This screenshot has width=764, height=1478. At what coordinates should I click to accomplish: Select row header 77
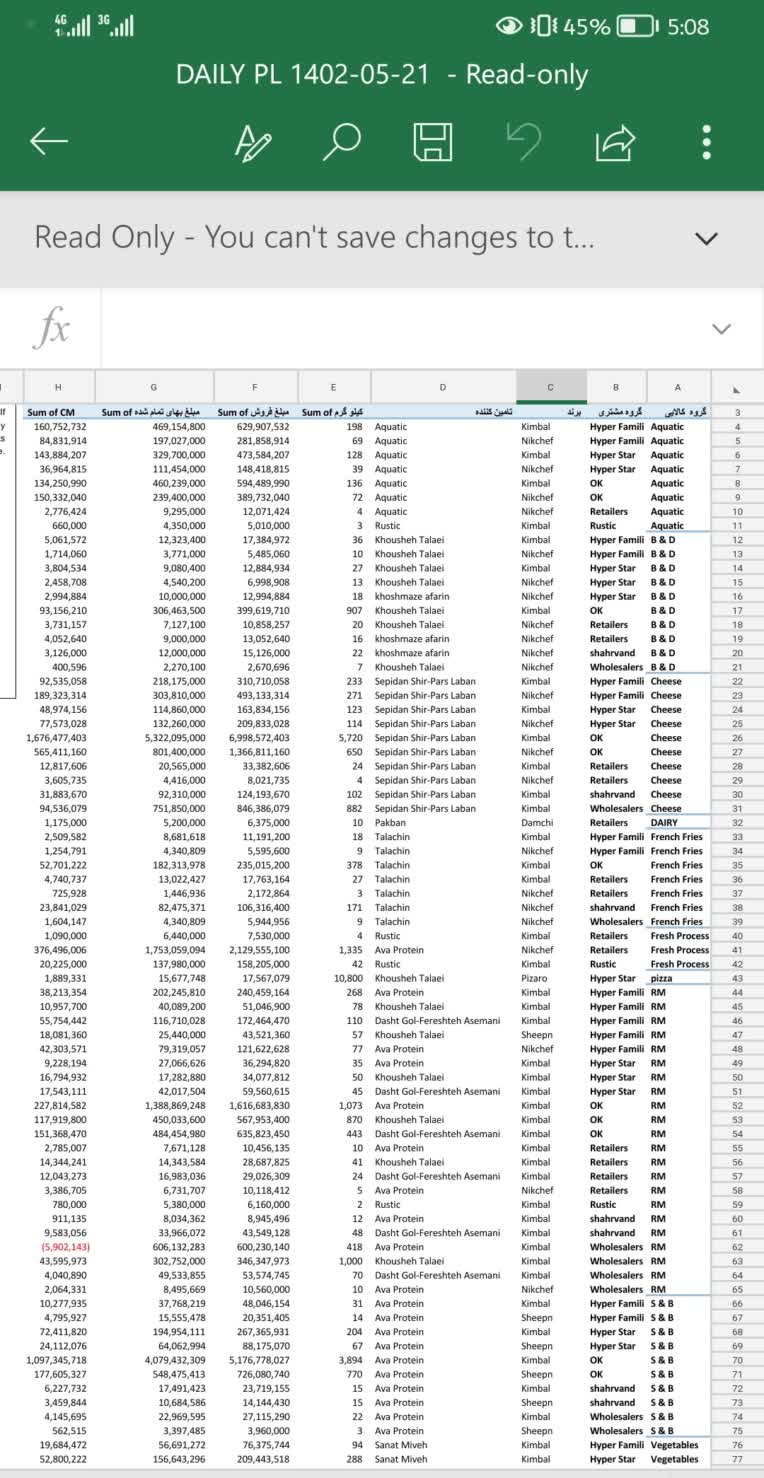[737, 1459]
